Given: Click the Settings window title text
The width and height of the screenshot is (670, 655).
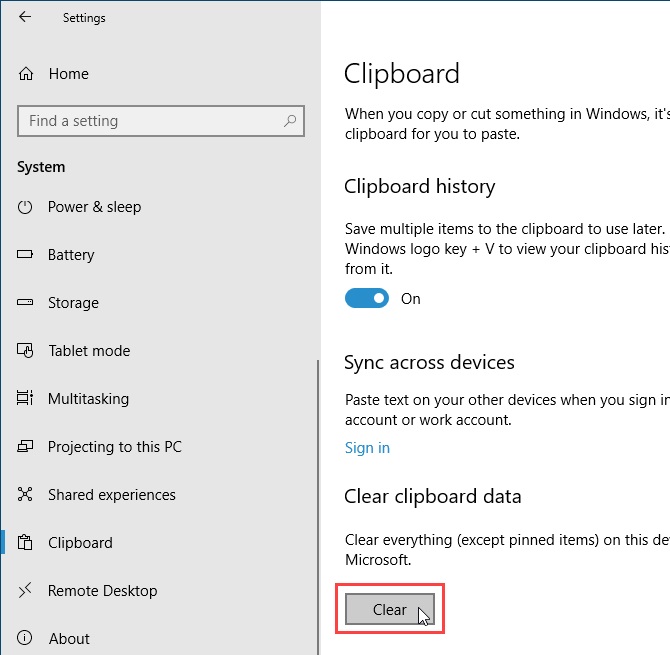Looking at the screenshot, I should (84, 18).
